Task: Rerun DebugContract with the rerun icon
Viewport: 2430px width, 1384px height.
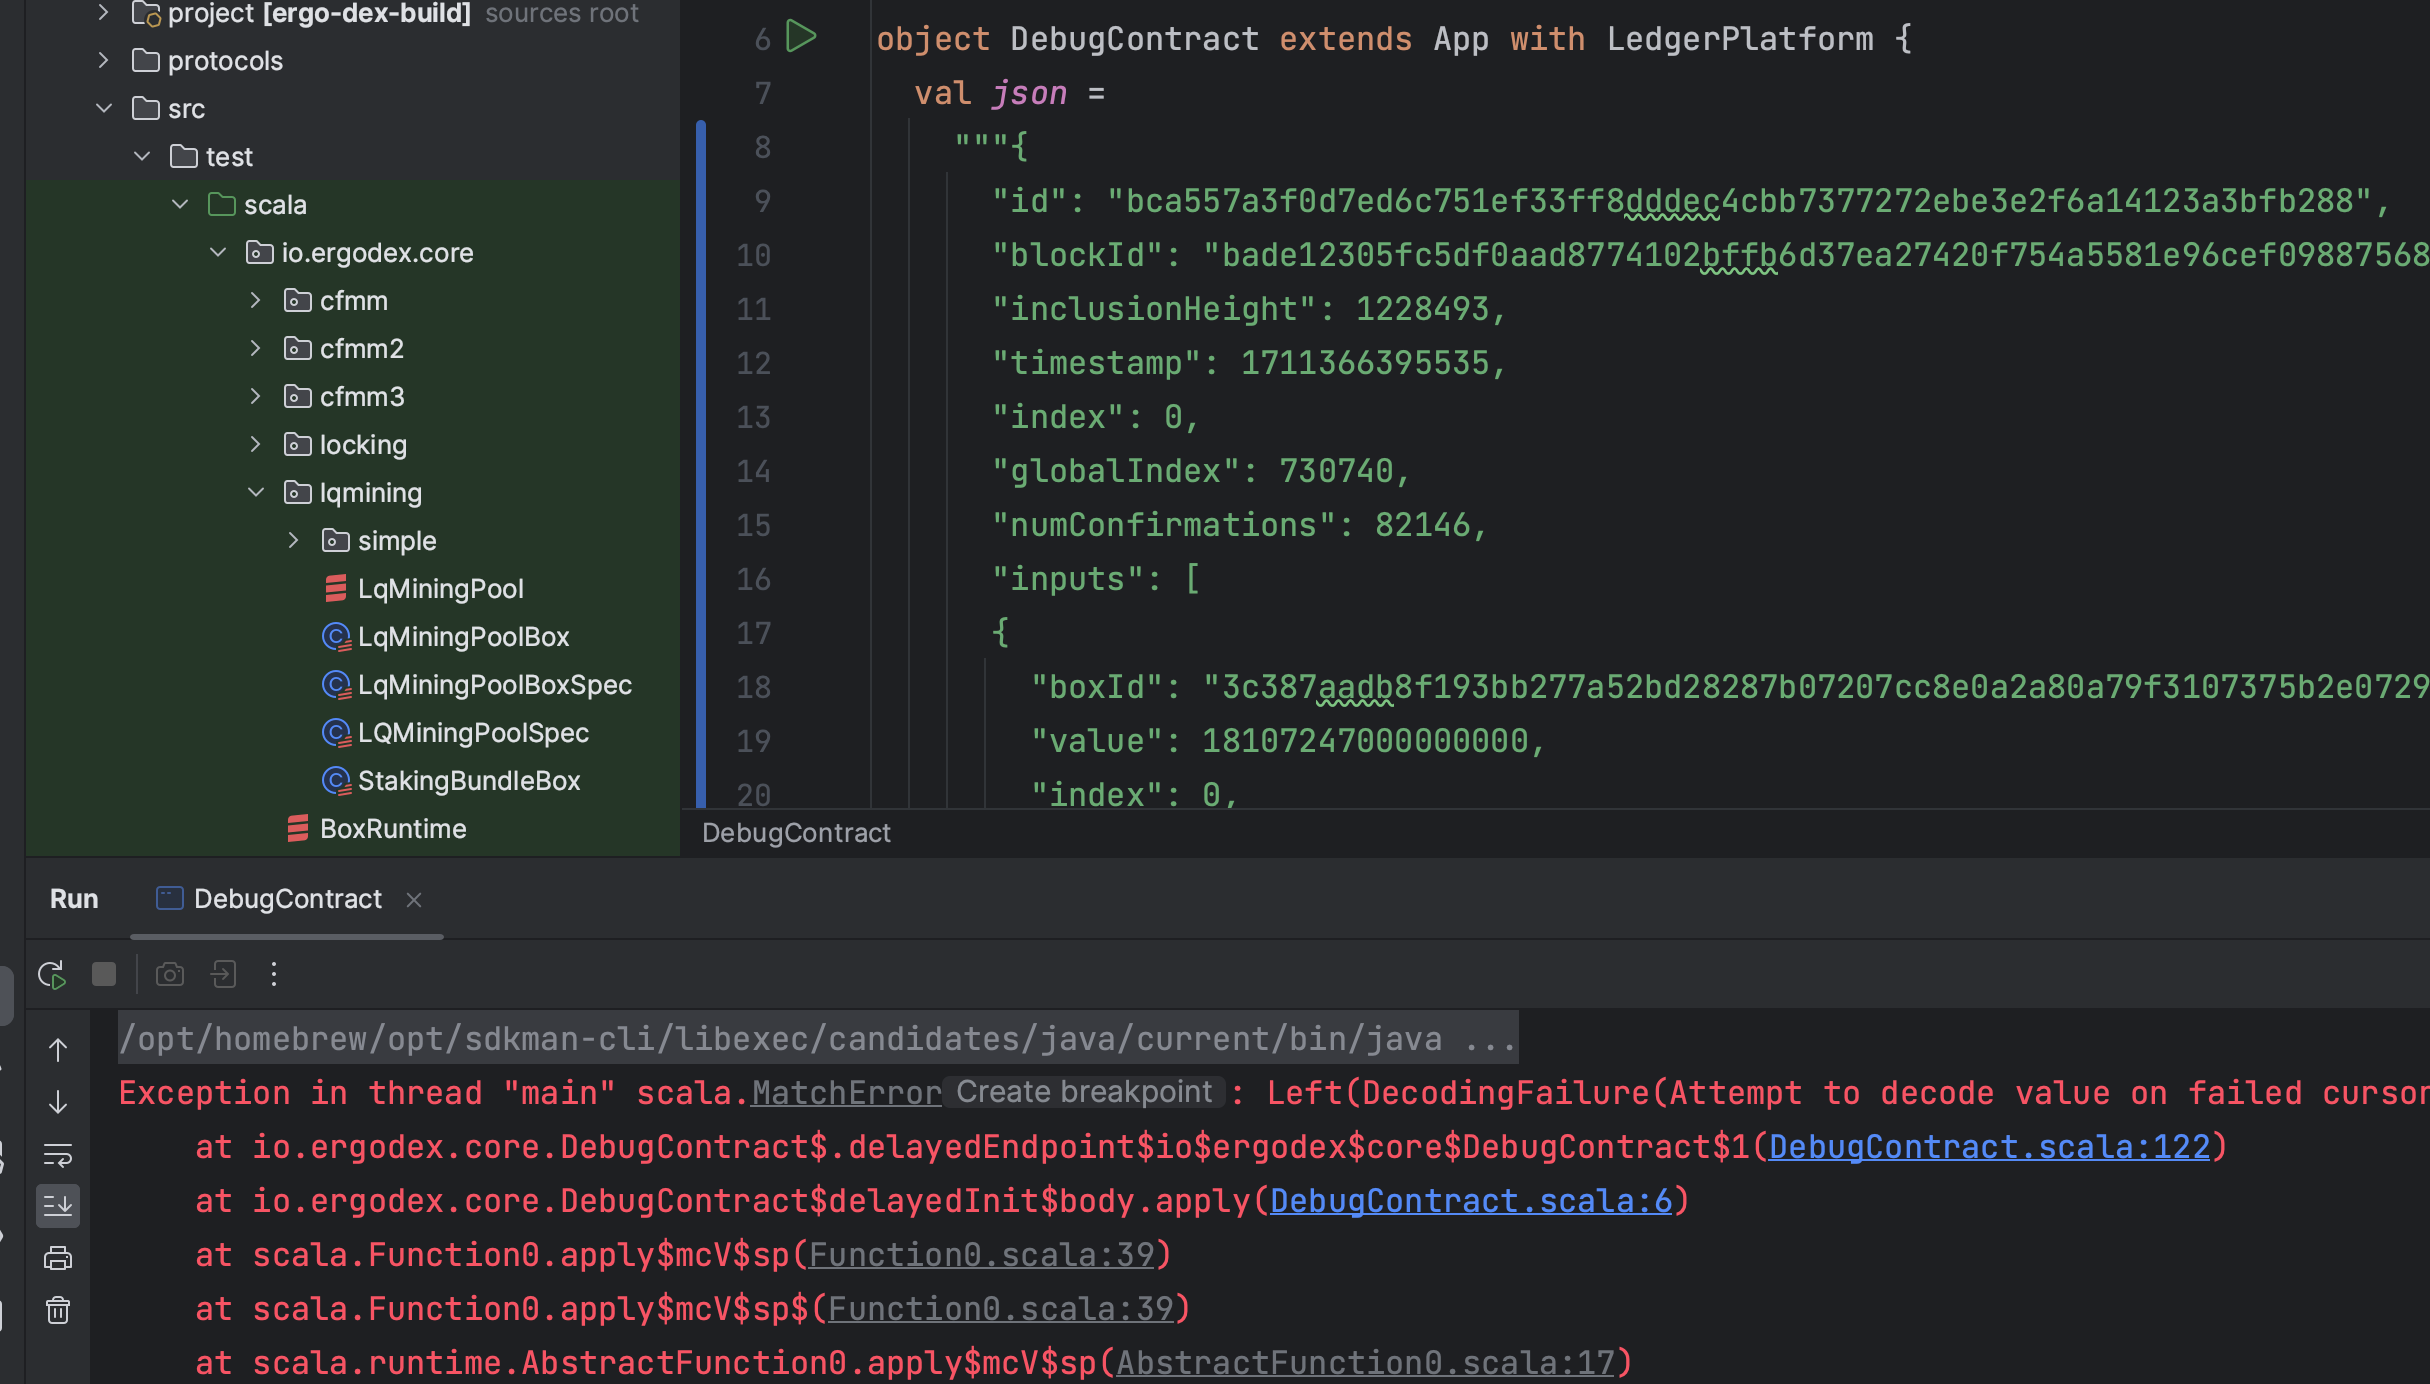Action: point(51,974)
